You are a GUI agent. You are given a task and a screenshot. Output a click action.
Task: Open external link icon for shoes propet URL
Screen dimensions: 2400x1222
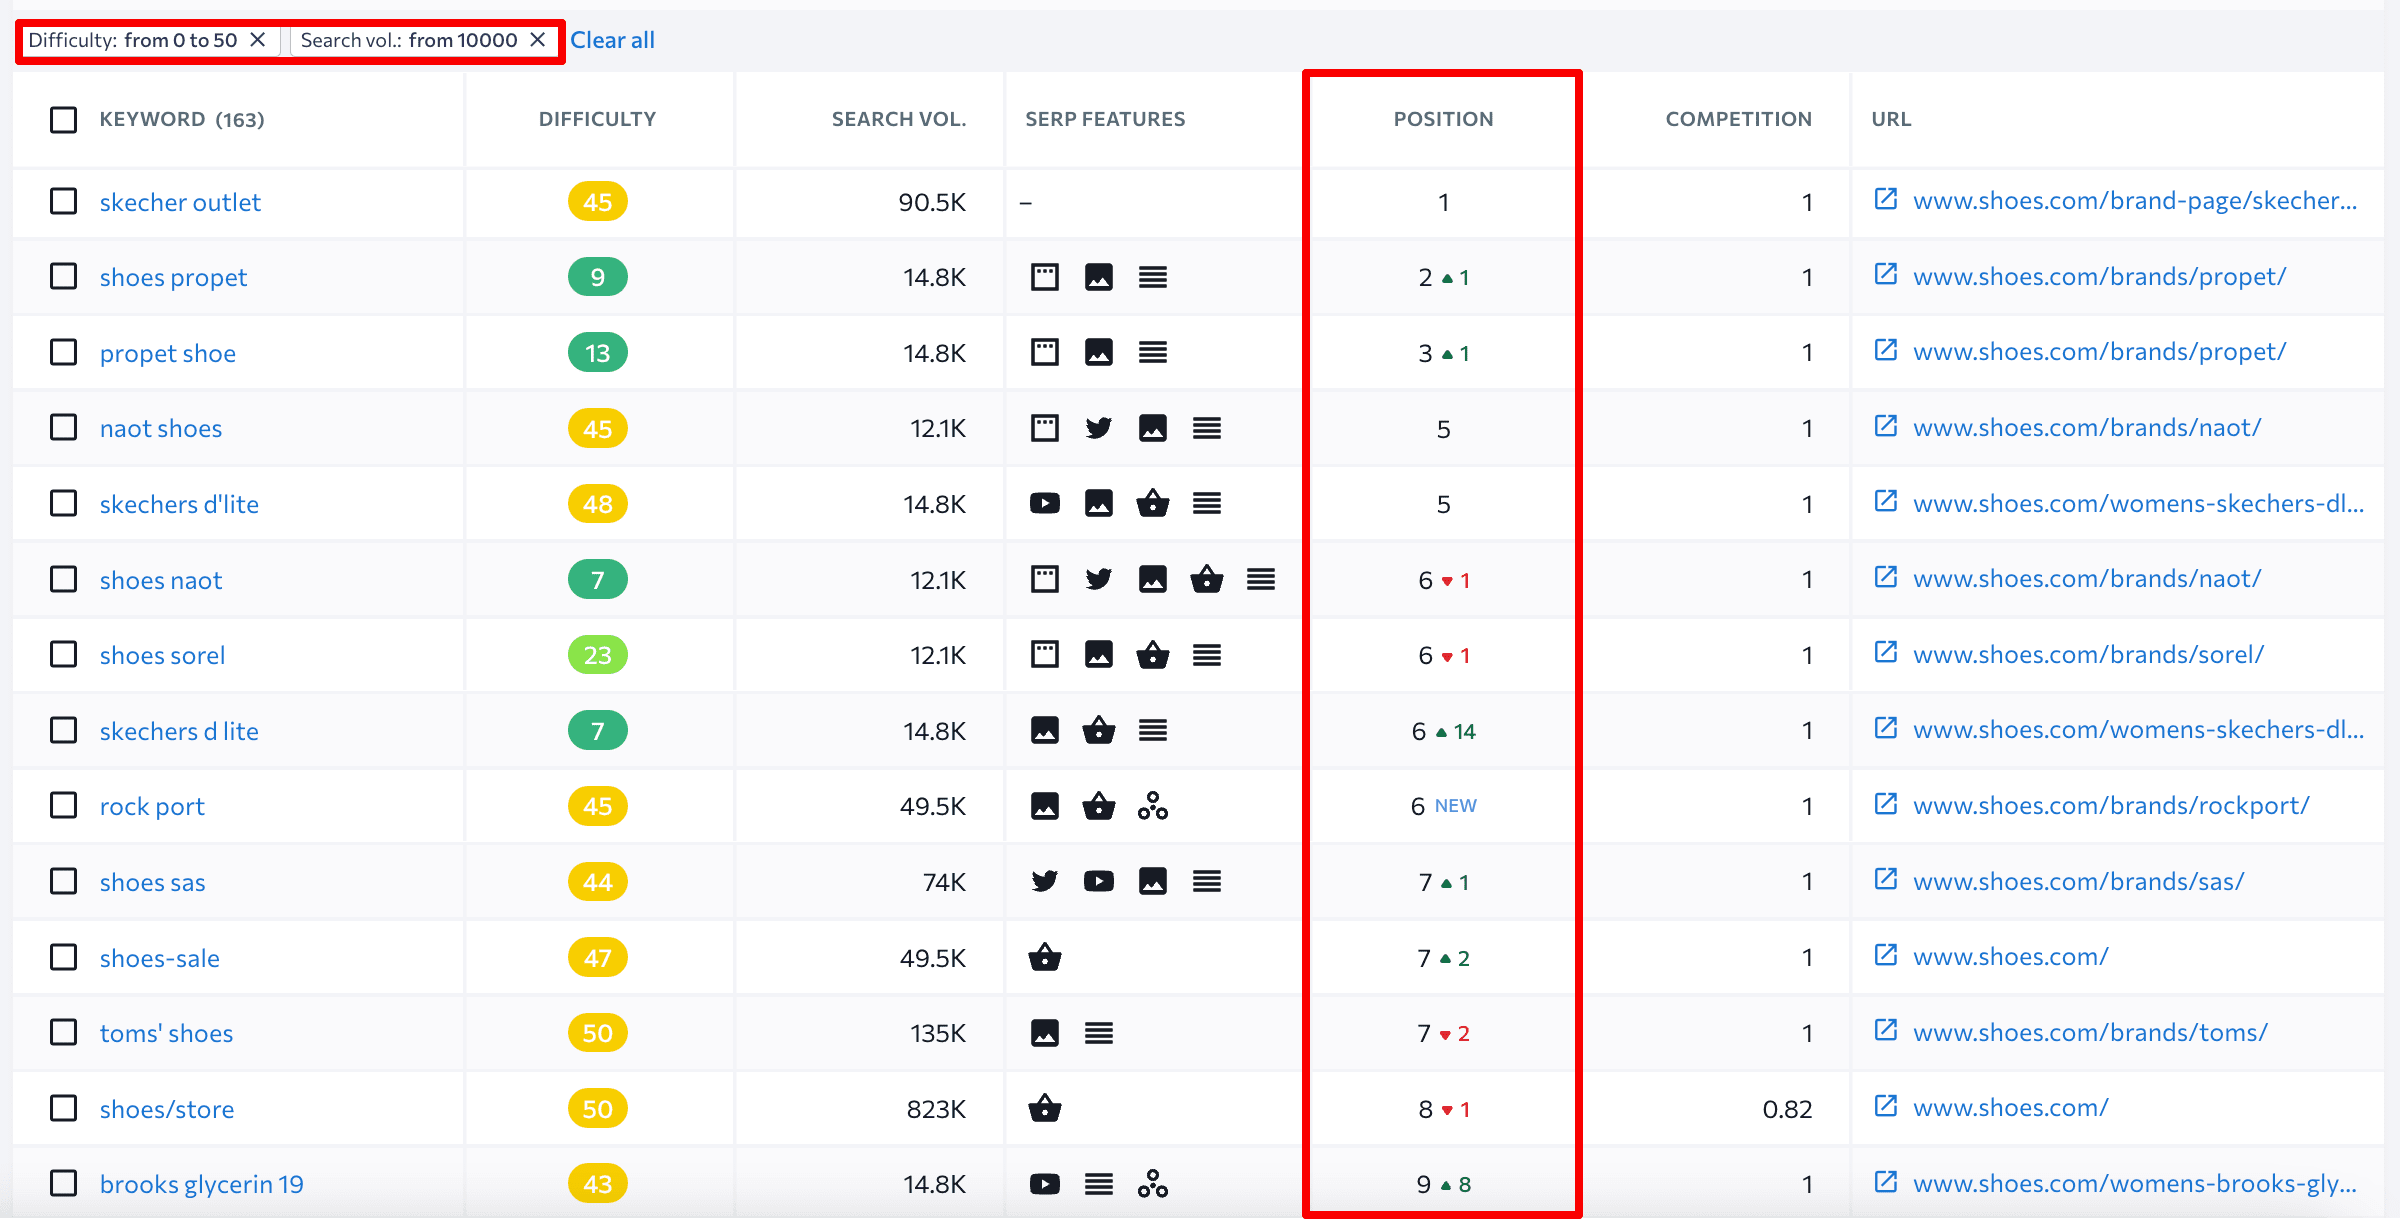click(x=1886, y=274)
